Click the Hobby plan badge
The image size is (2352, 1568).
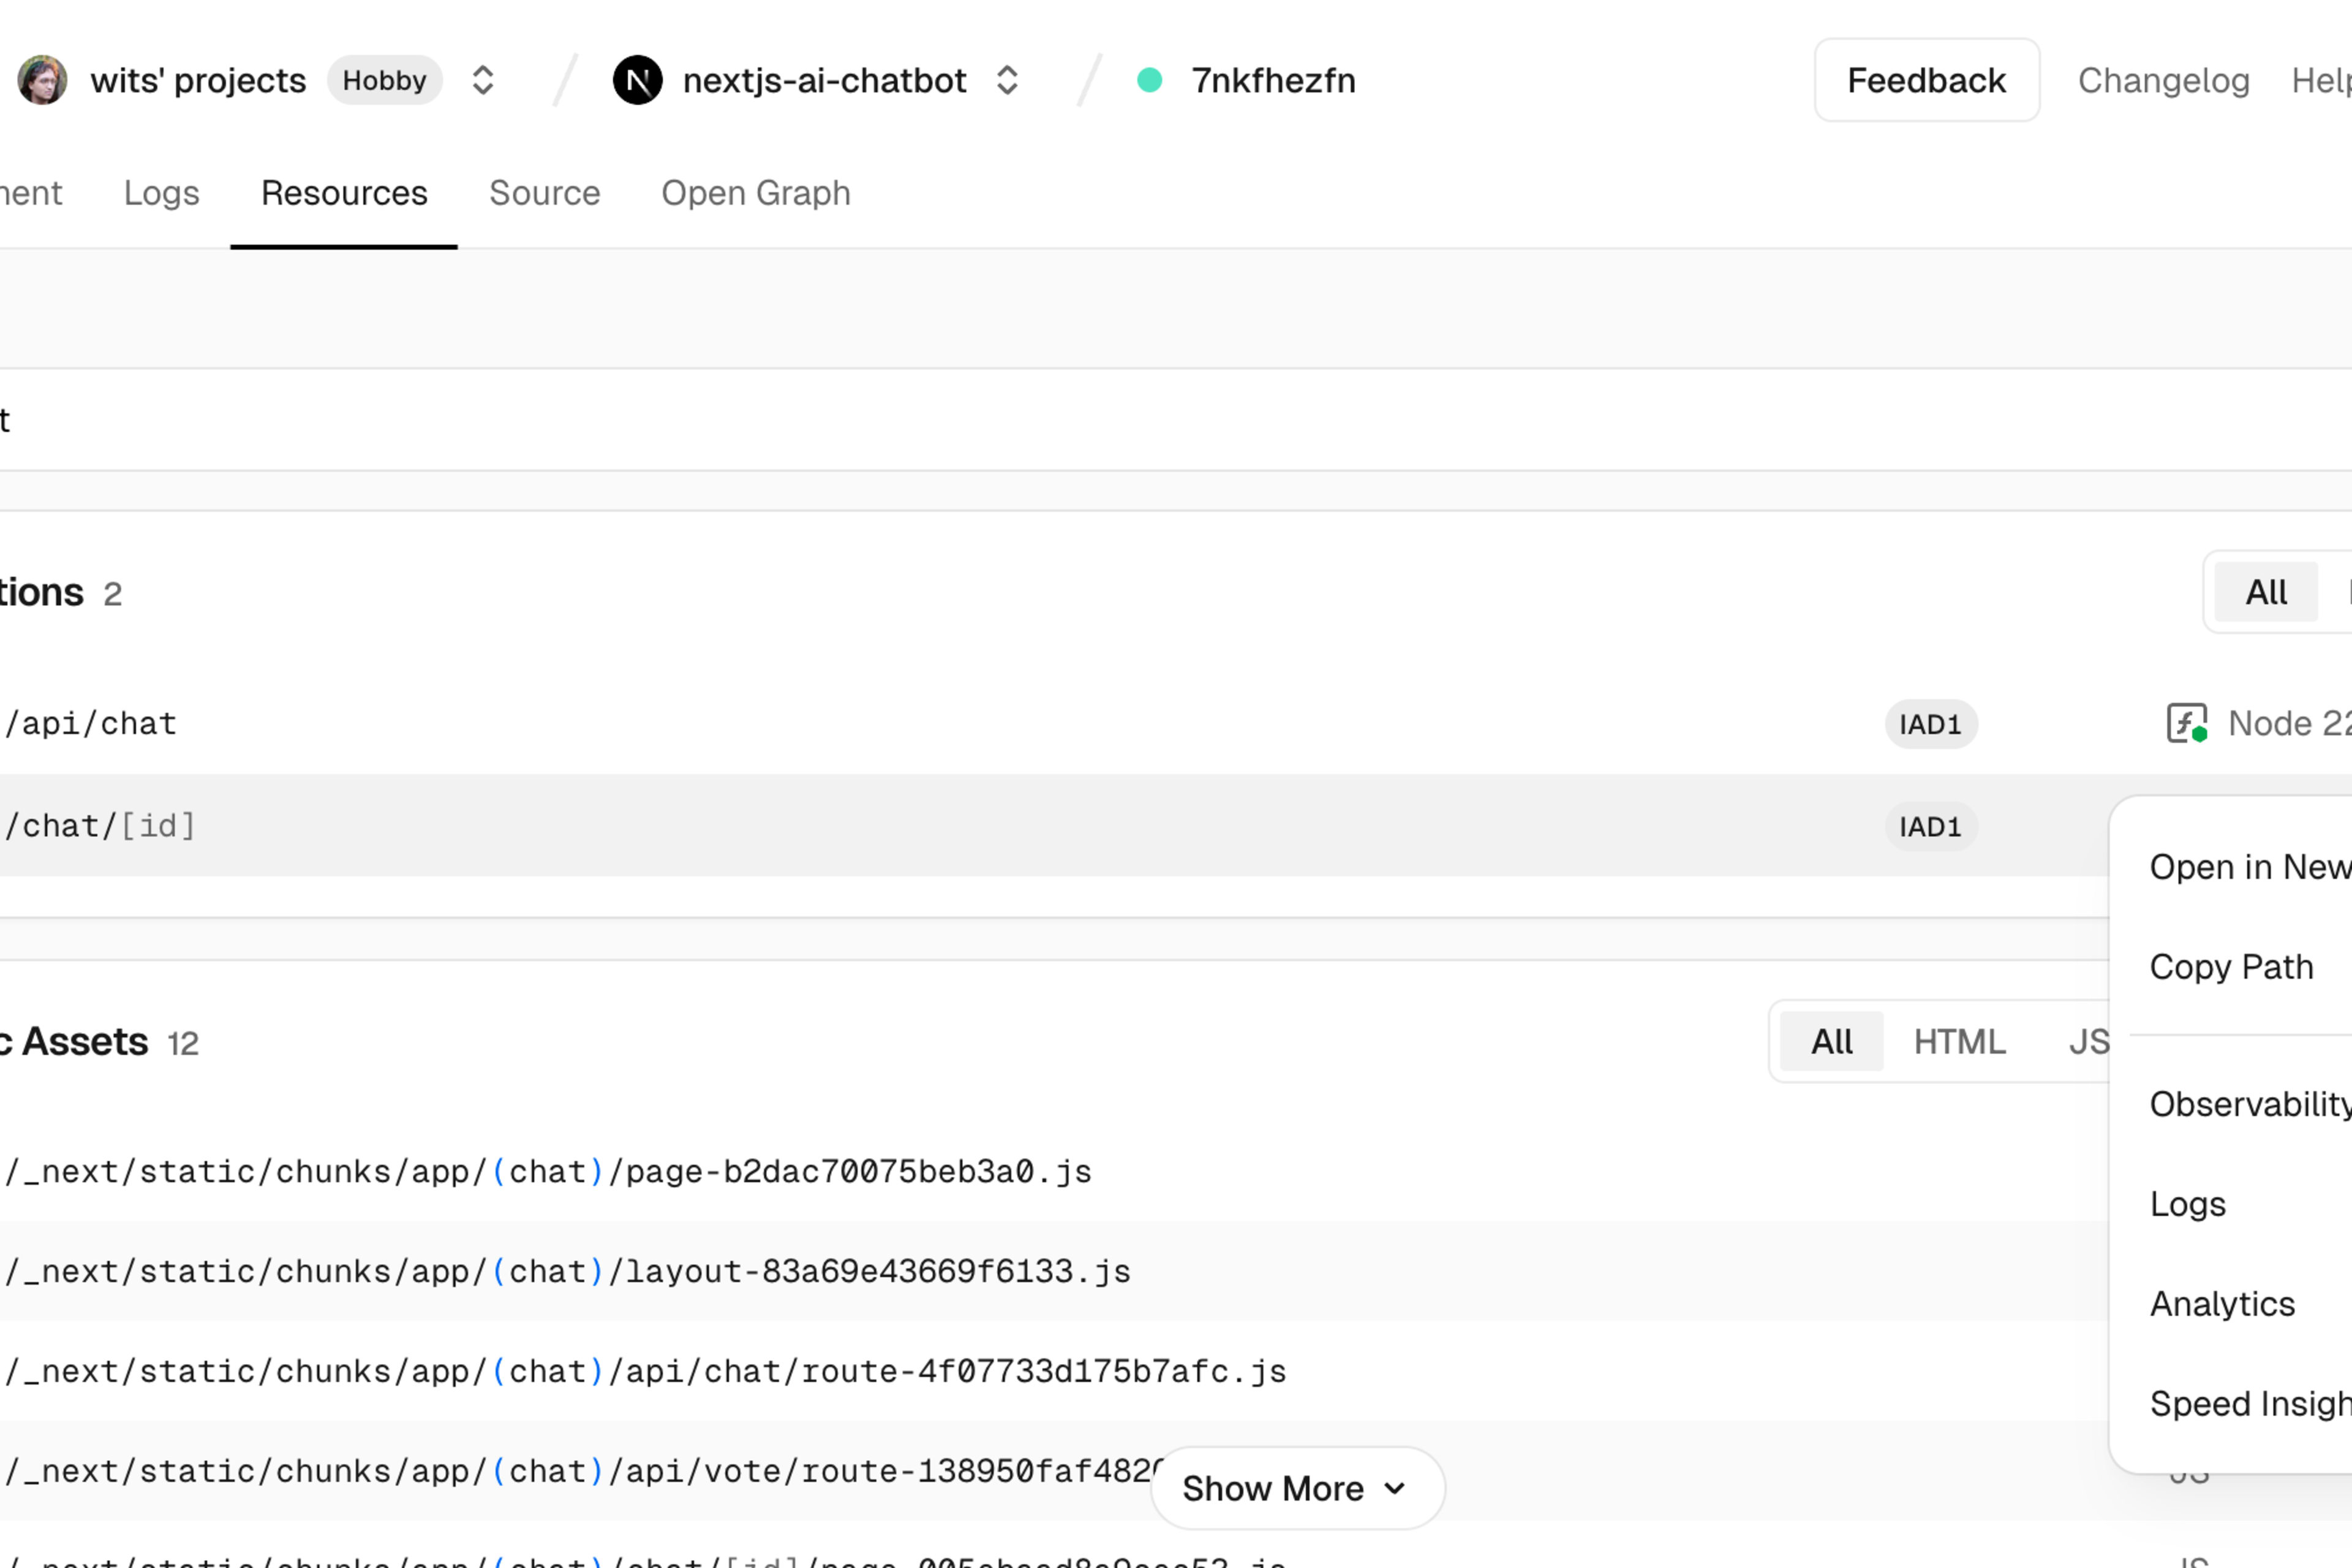pyautogui.click(x=384, y=80)
